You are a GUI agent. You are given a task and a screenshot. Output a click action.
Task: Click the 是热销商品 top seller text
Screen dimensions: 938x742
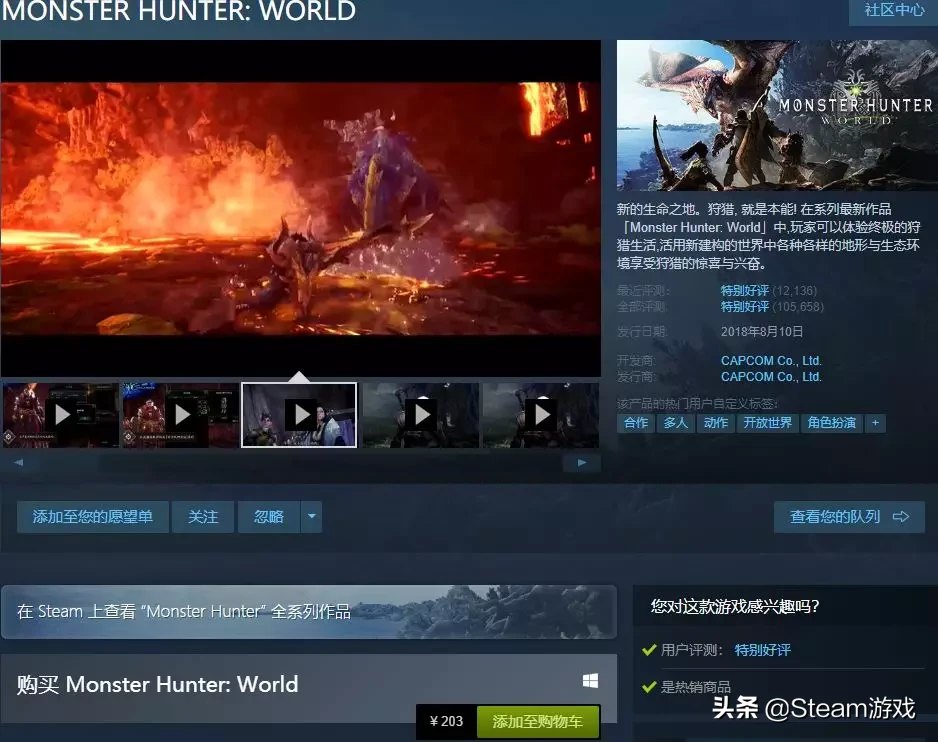(696, 687)
